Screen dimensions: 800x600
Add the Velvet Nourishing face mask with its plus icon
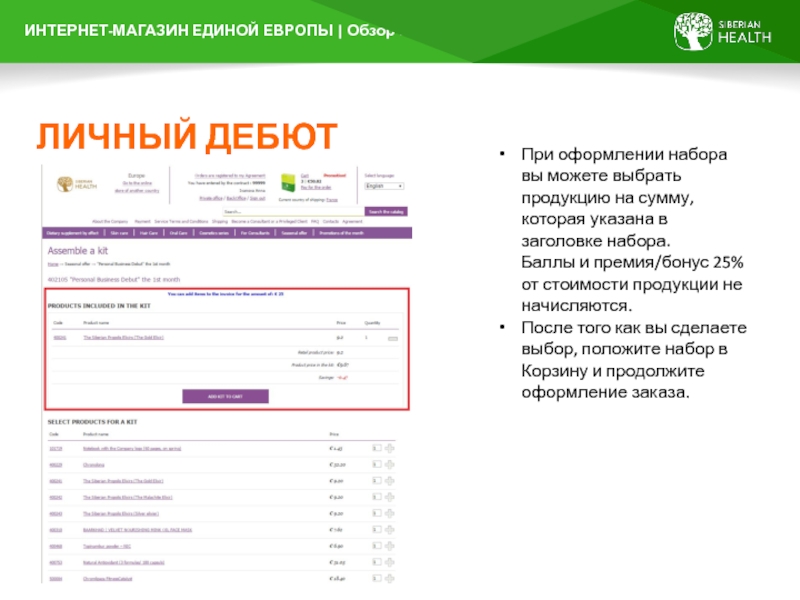(390, 530)
